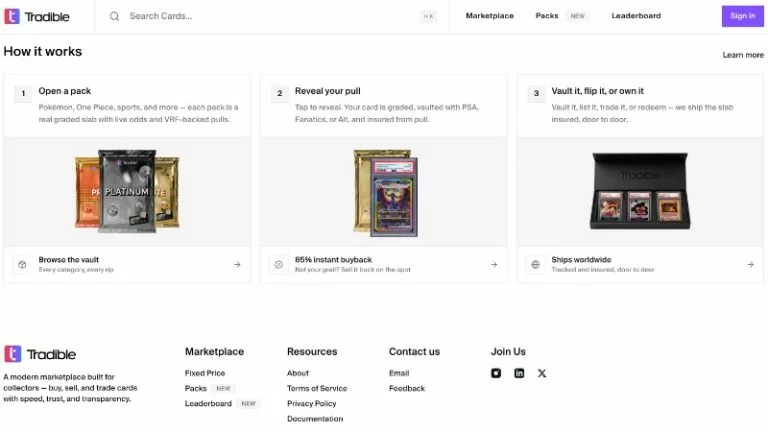Go to Leaderboard in top navigation
The height and width of the screenshot is (432, 768).
tap(636, 16)
